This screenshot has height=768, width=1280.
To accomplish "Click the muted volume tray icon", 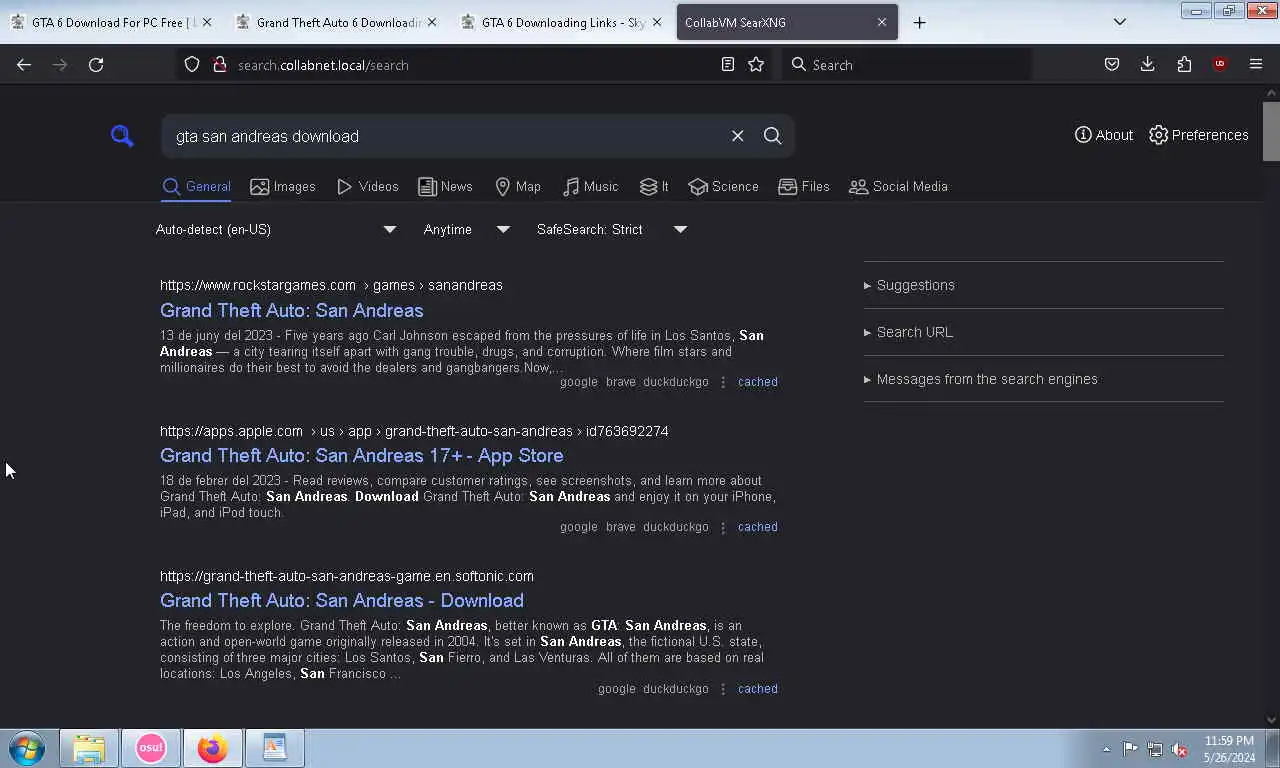I will coord(1179,749).
